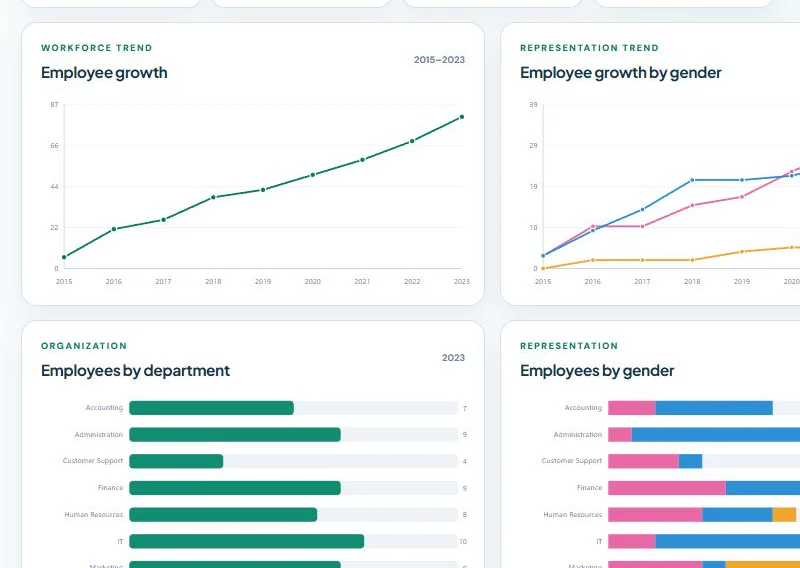Select the green Administration bar in Employees by department
800x568 pixels.
pyautogui.click(x=235, y=434)
